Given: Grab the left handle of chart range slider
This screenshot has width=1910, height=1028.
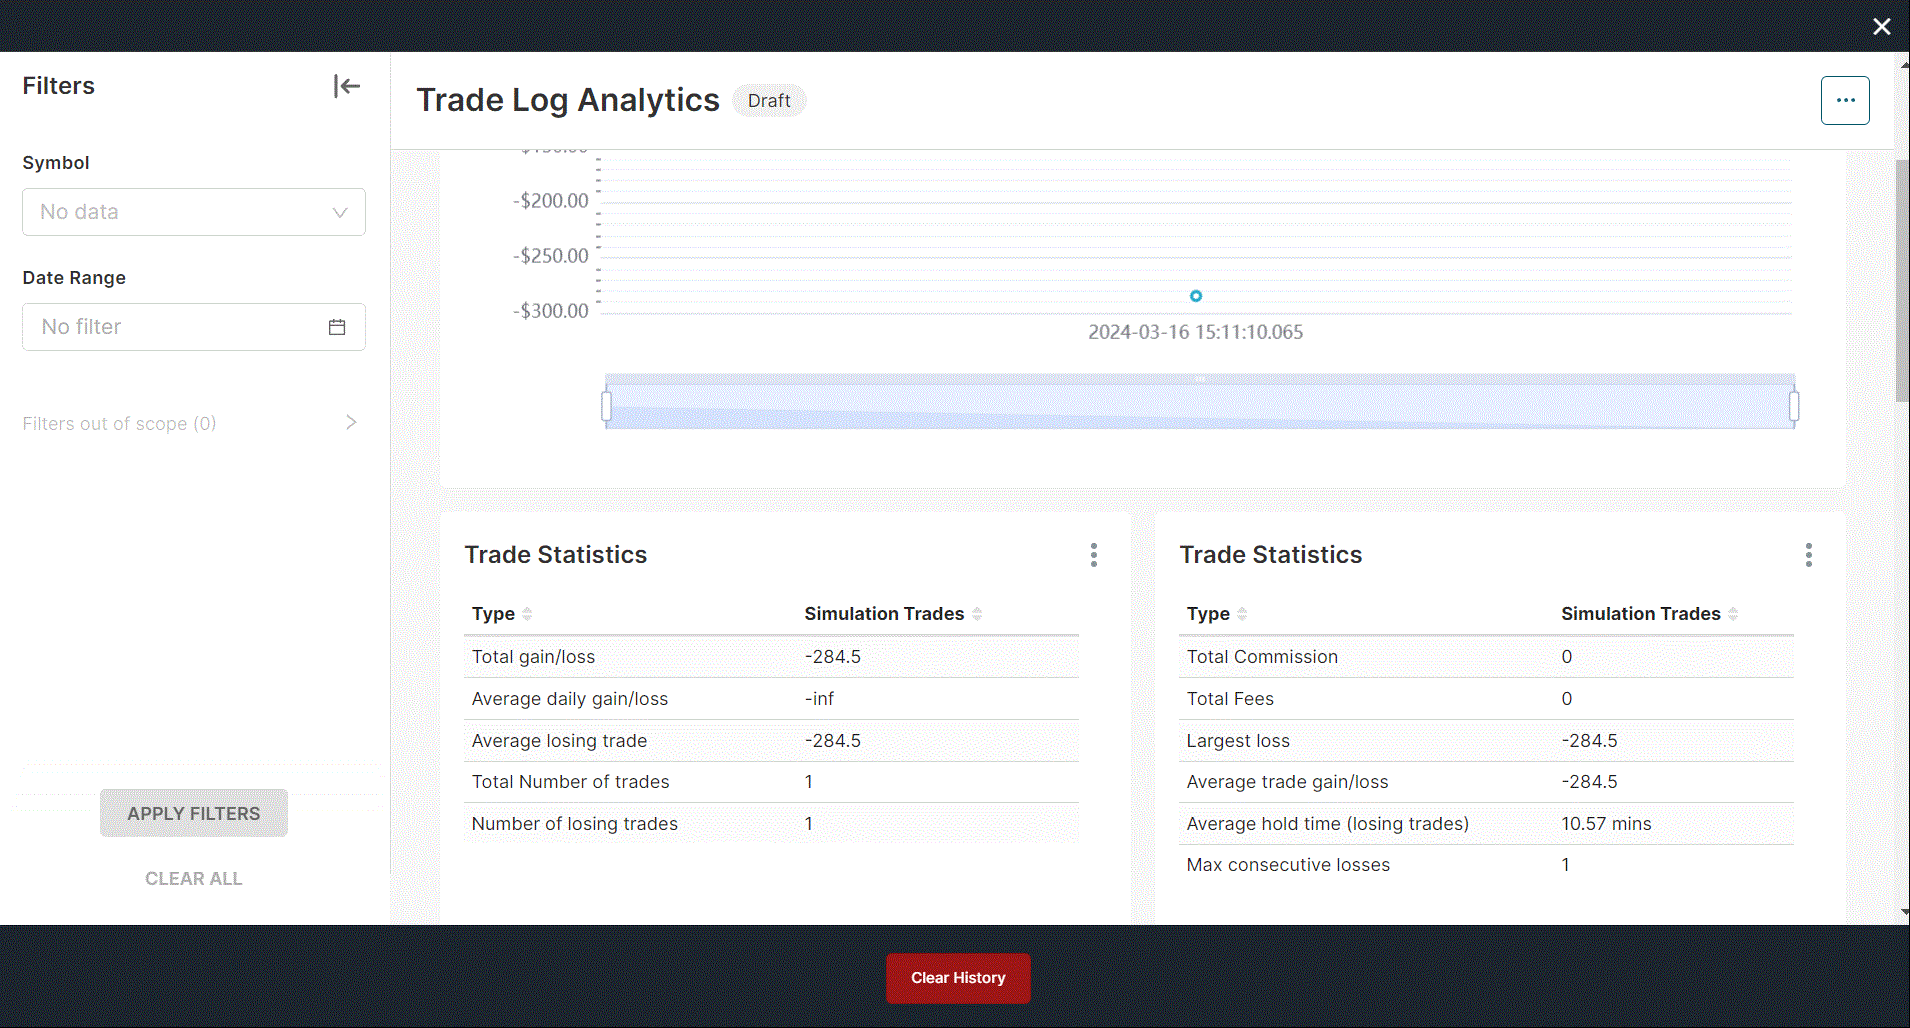Looking at the screenshot, I should [x=606, y=406].
